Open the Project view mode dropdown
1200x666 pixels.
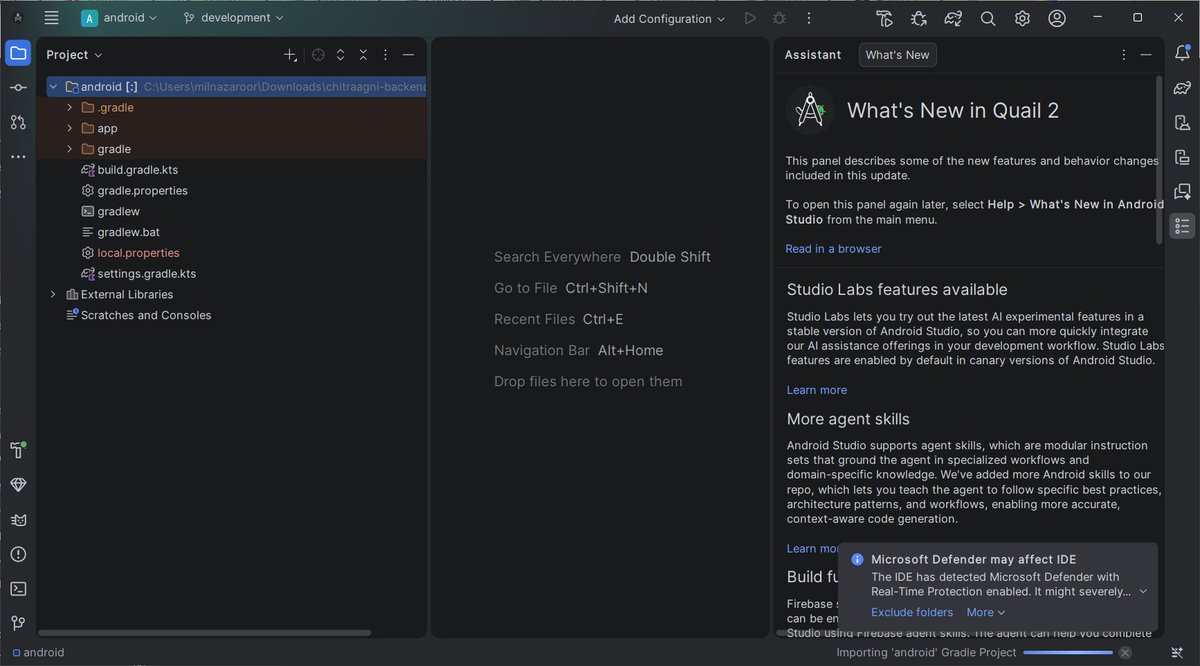[x=75, y=55]
